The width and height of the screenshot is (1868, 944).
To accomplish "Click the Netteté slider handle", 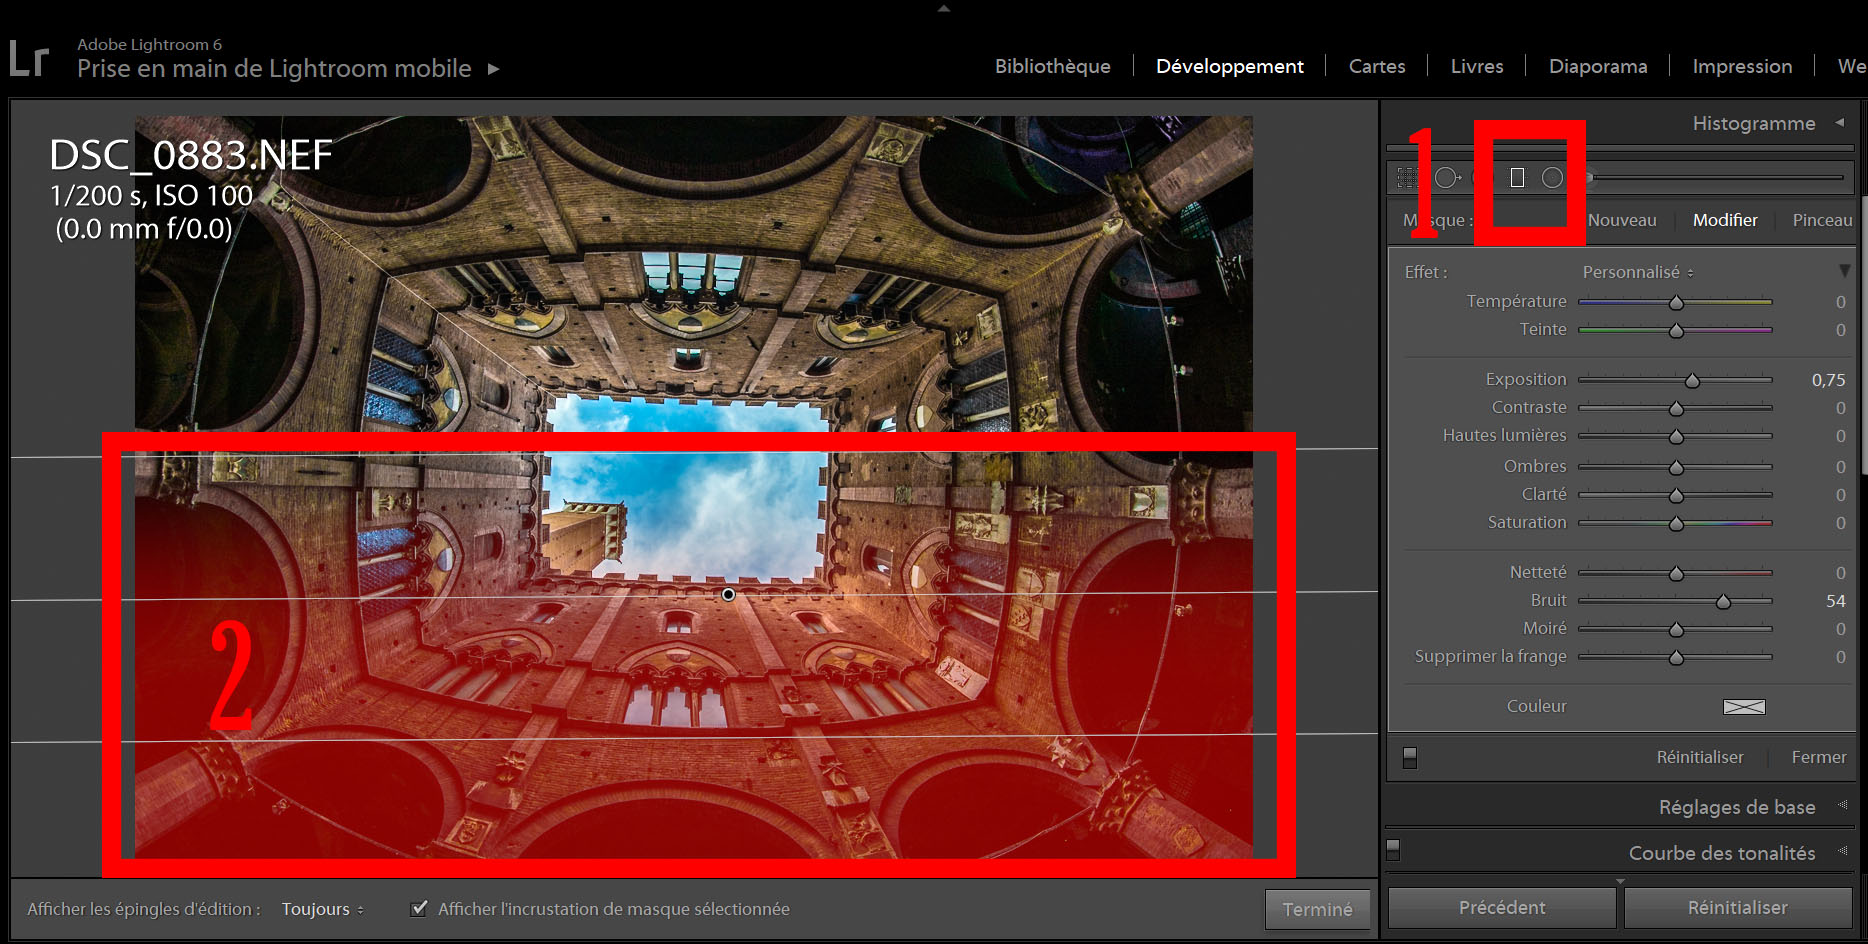I will coord(1677,574).
